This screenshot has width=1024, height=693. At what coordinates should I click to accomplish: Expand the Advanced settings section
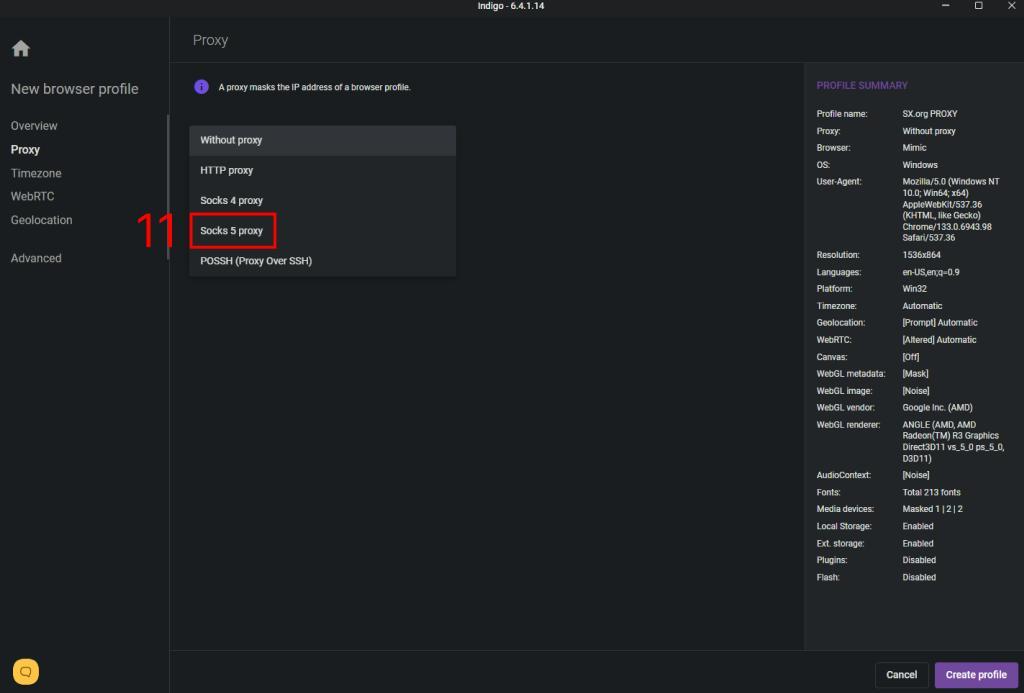pos(36,258)
